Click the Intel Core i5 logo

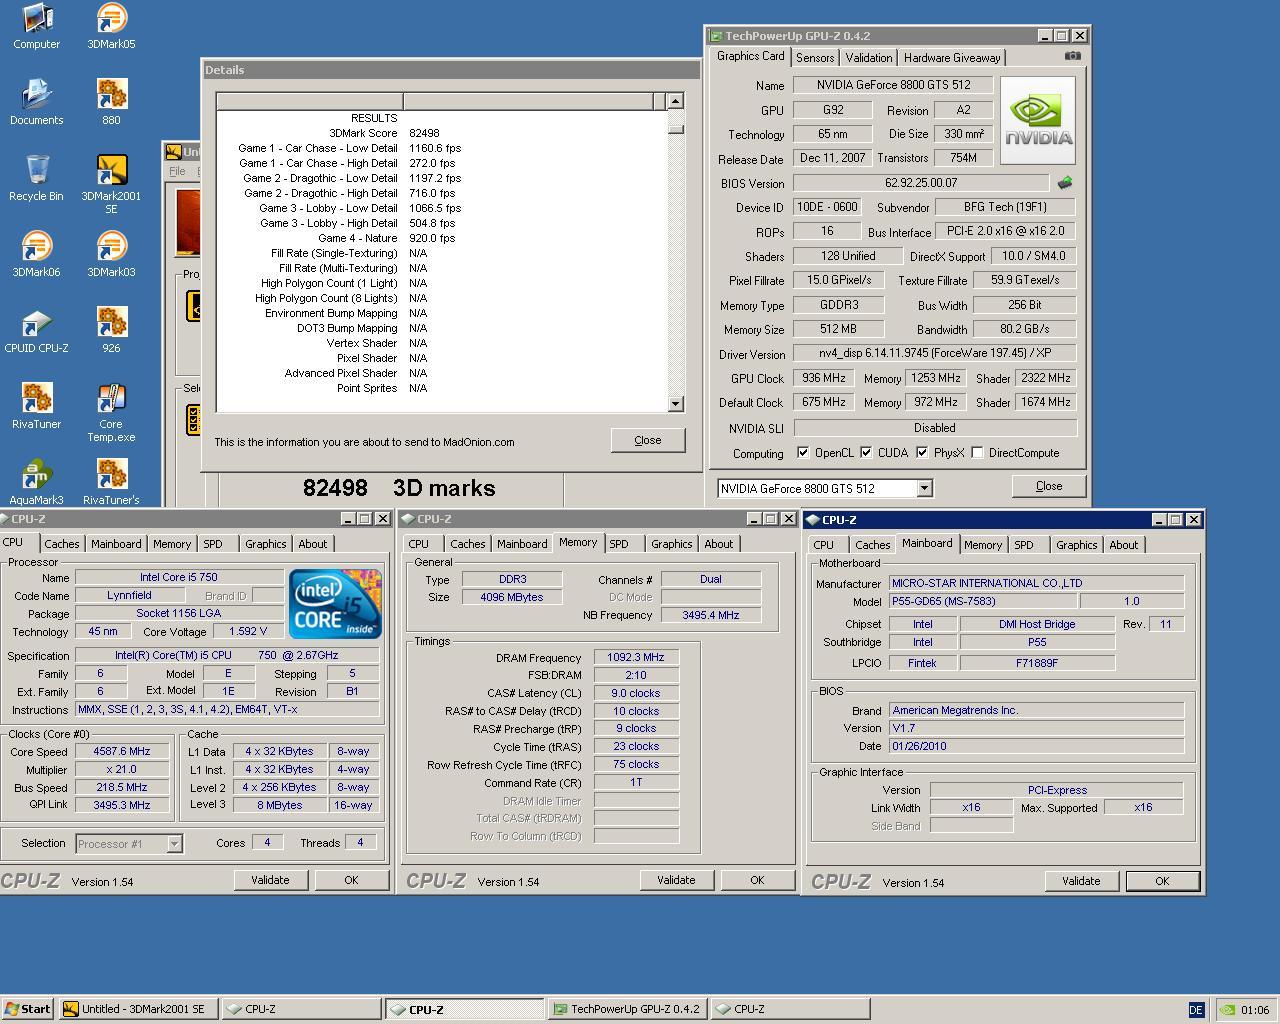tap(335, 603)
